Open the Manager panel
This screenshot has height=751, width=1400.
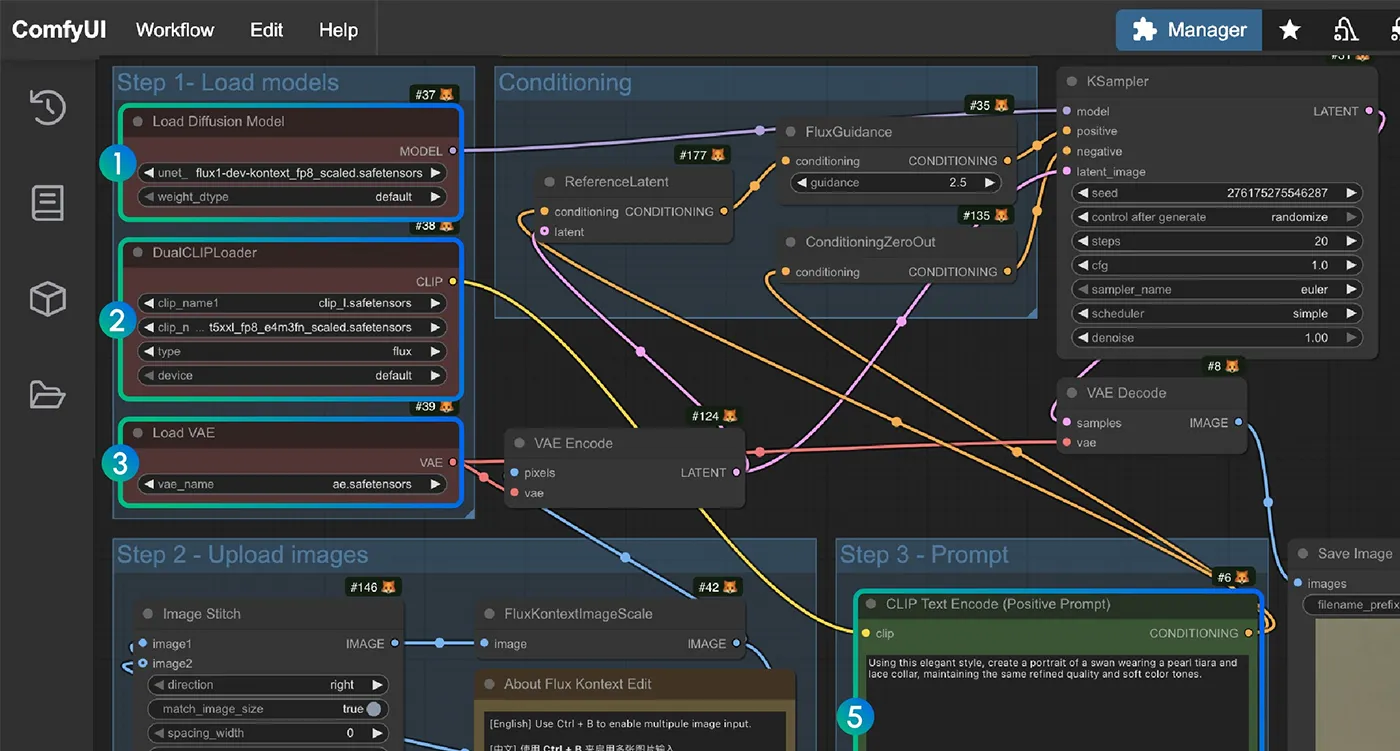click(1189, 30)
